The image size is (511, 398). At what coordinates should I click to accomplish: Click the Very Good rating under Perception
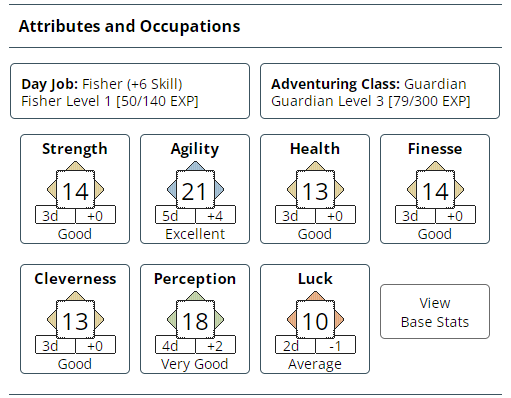coord(195,364)
